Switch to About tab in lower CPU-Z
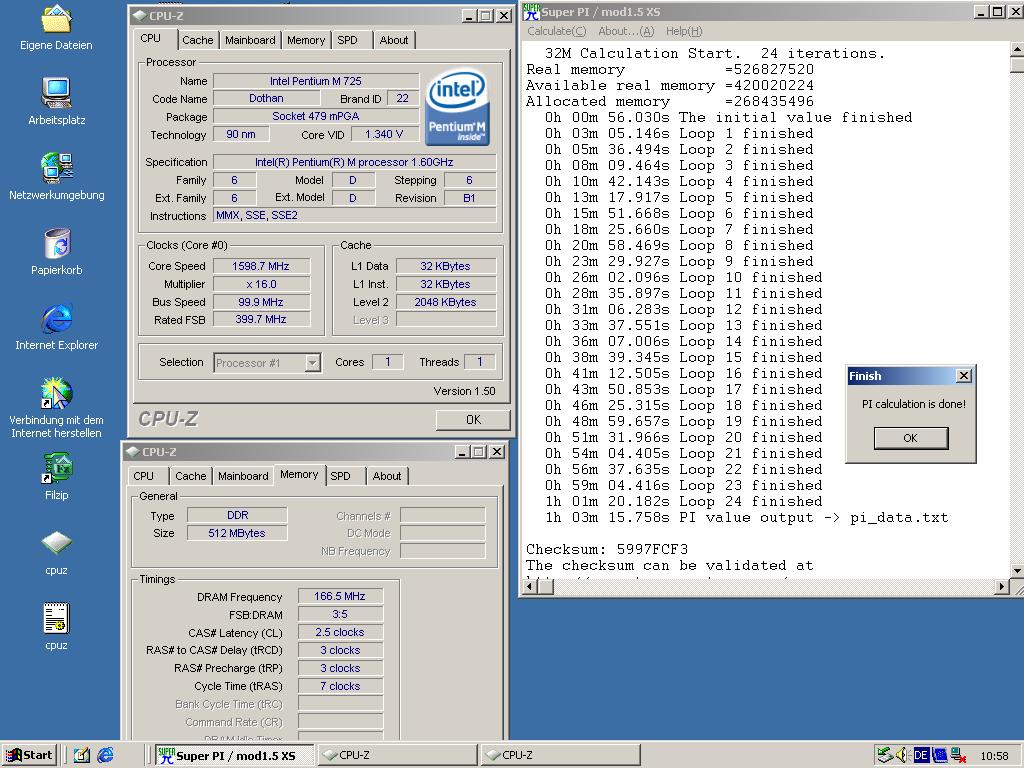This screenshot has width=1024, height=768. tap(387, 476)
